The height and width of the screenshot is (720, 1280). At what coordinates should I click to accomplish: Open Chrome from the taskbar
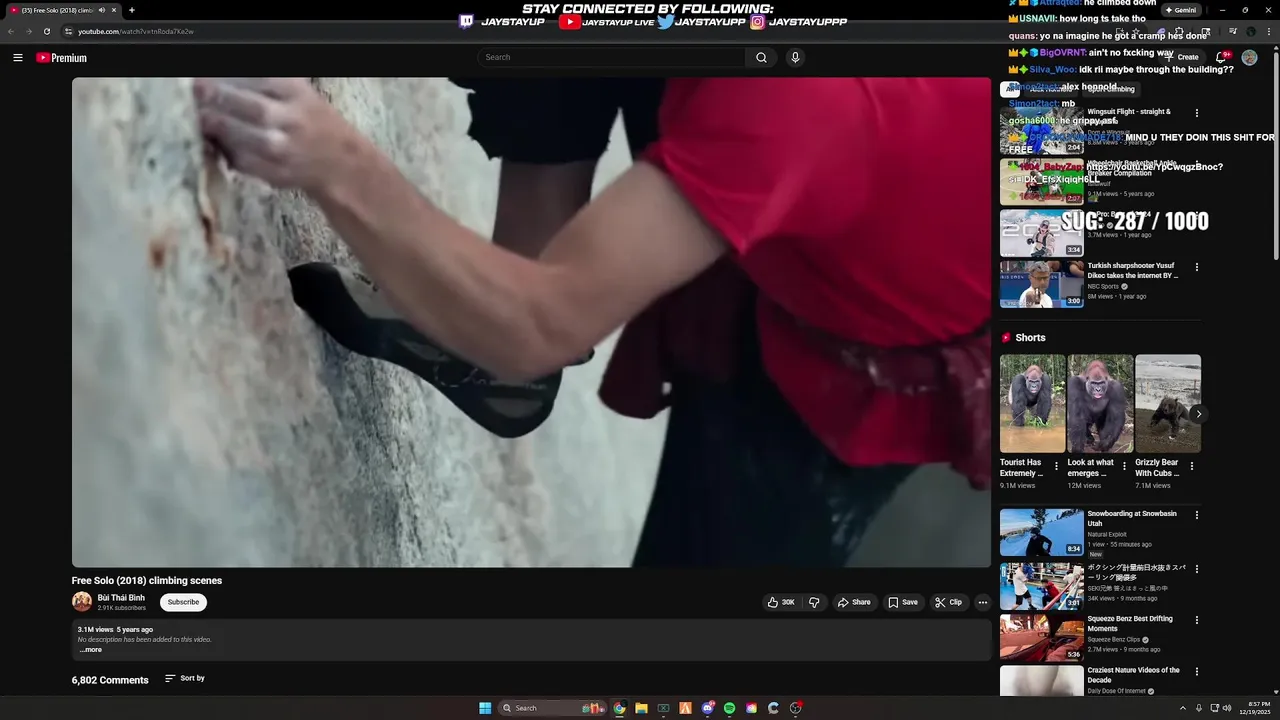tap(619, 708)
